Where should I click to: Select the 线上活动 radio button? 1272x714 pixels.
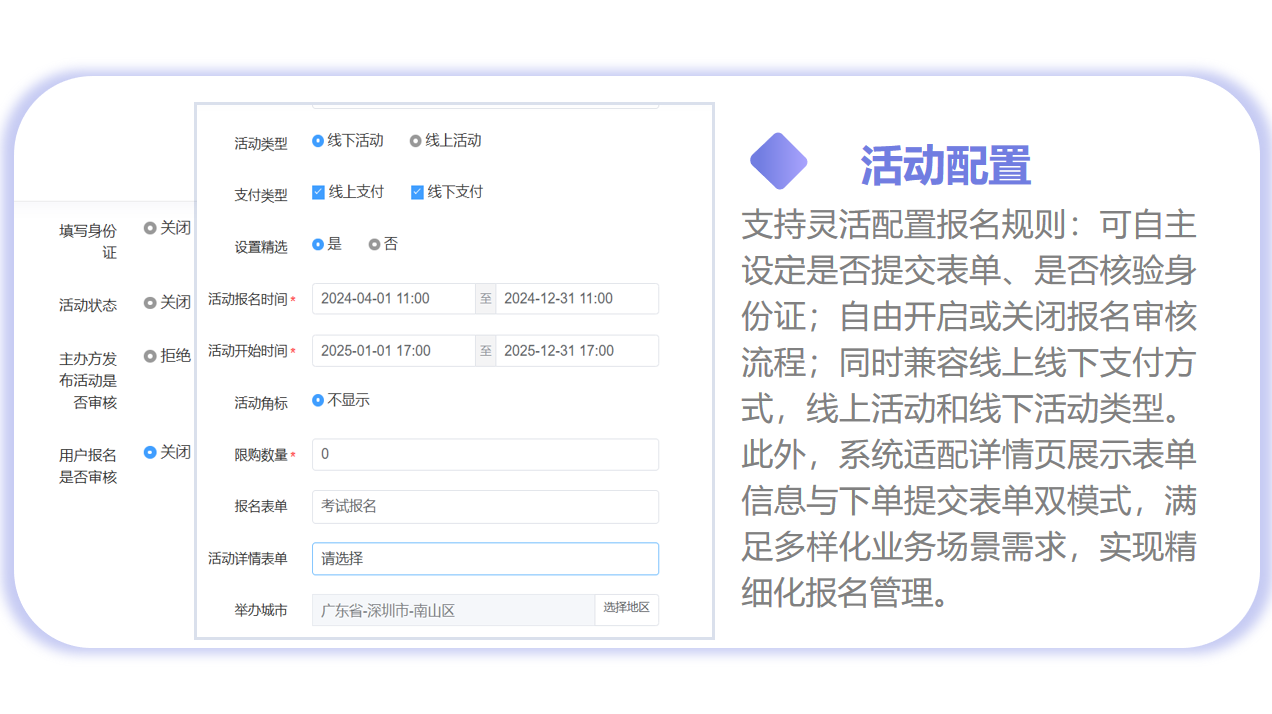point(416,141)
